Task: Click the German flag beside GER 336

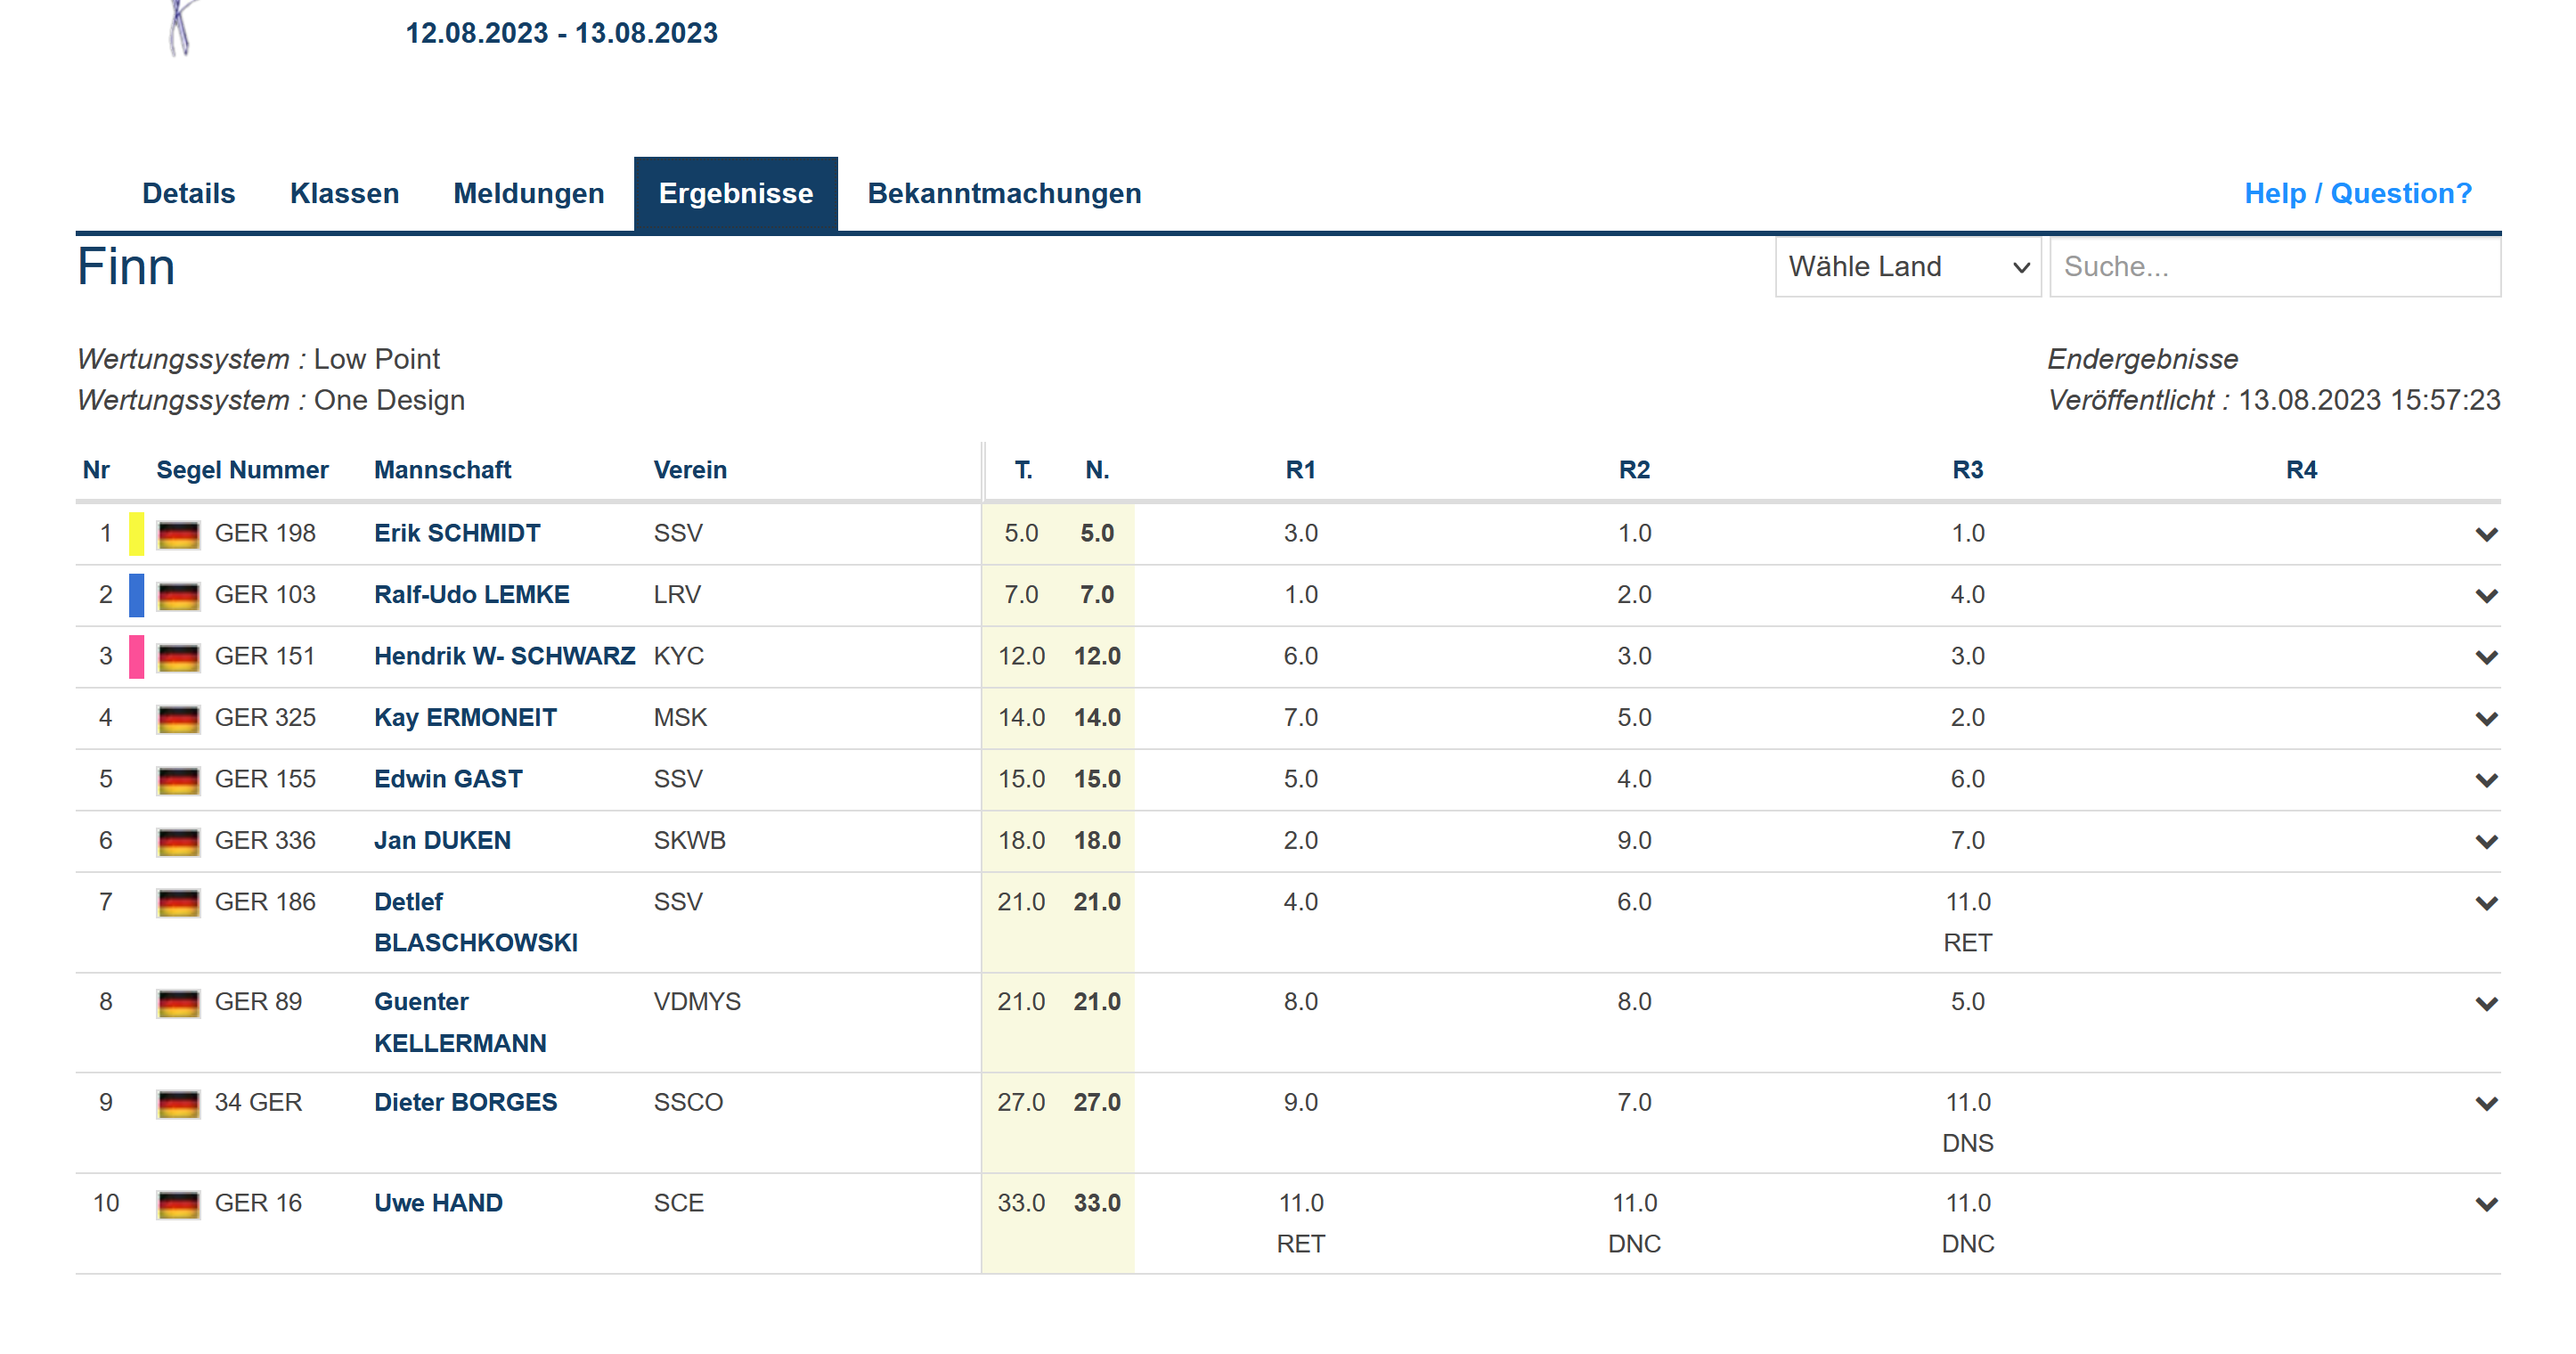Action: tap(178, 842)
